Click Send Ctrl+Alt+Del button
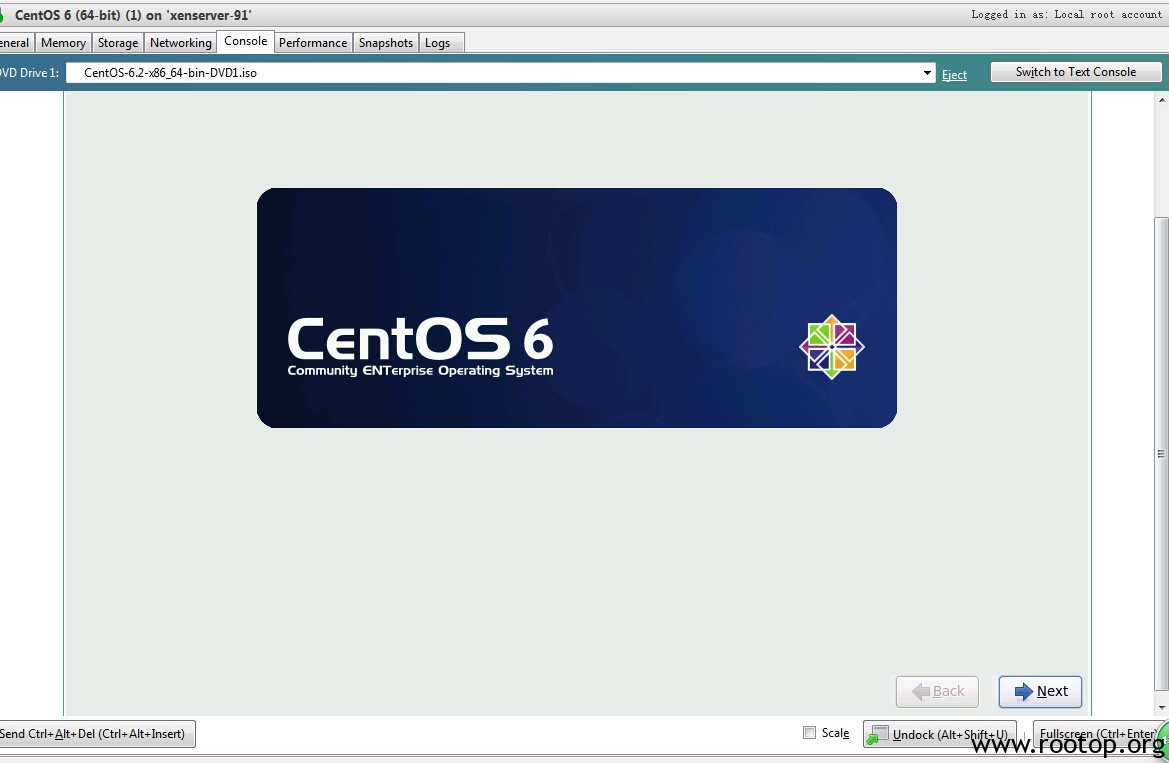The height and width of the screenshot is (763, 1169). [x=97, y=734]
